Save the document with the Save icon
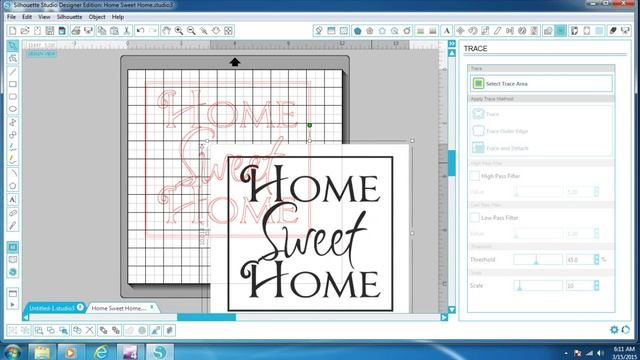 [50, 31]
